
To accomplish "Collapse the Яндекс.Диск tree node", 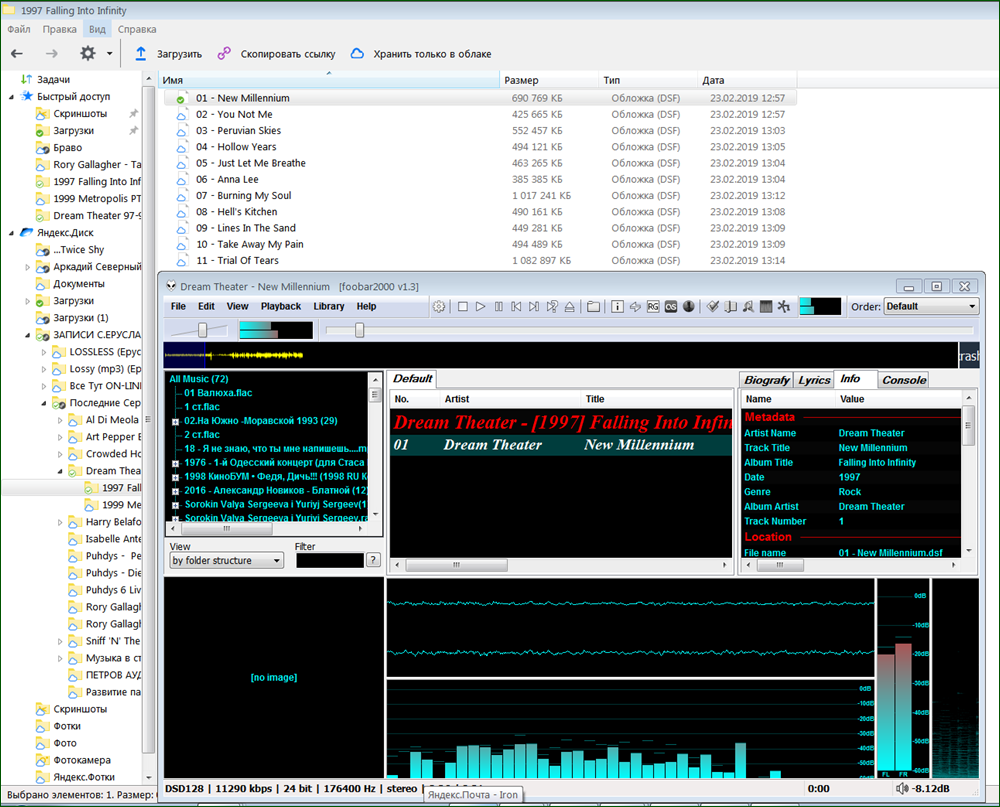I will point(11,233).
